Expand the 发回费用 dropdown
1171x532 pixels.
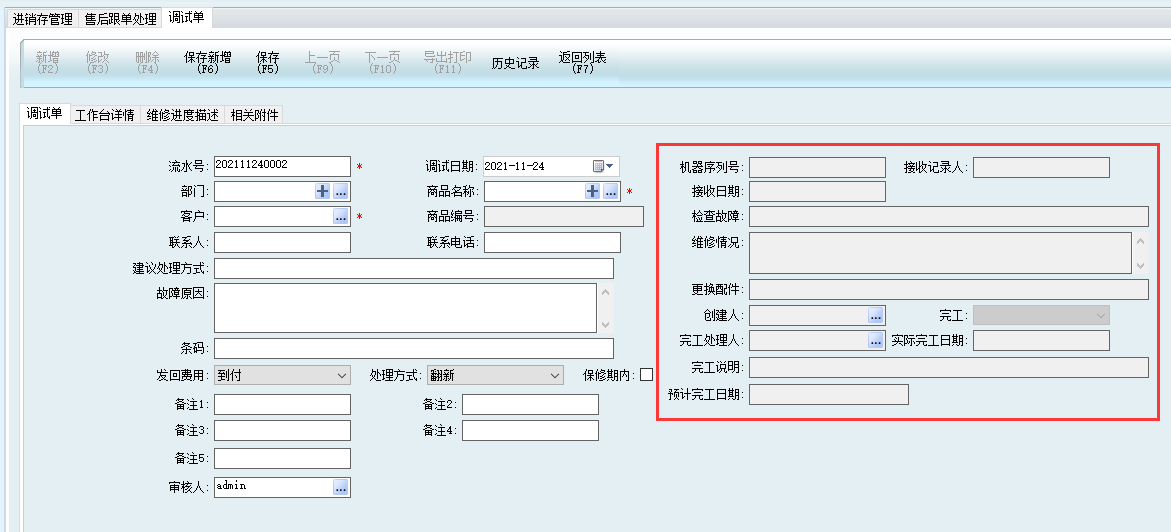340,375
